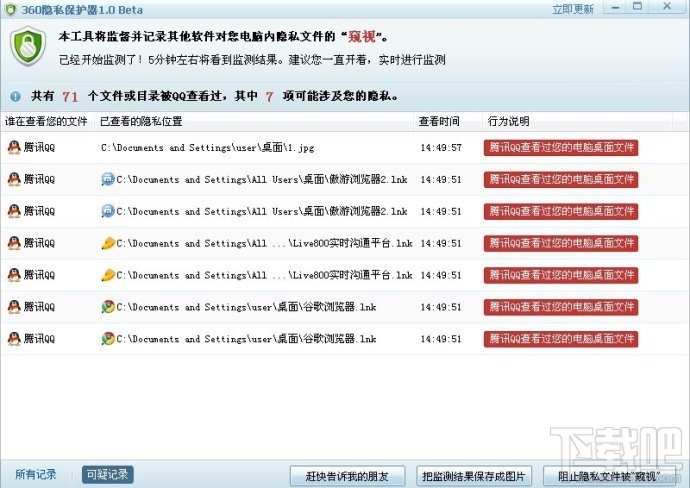Click the blue info icon beside 共有
The image size is (690, 488).
coord(15,96)
